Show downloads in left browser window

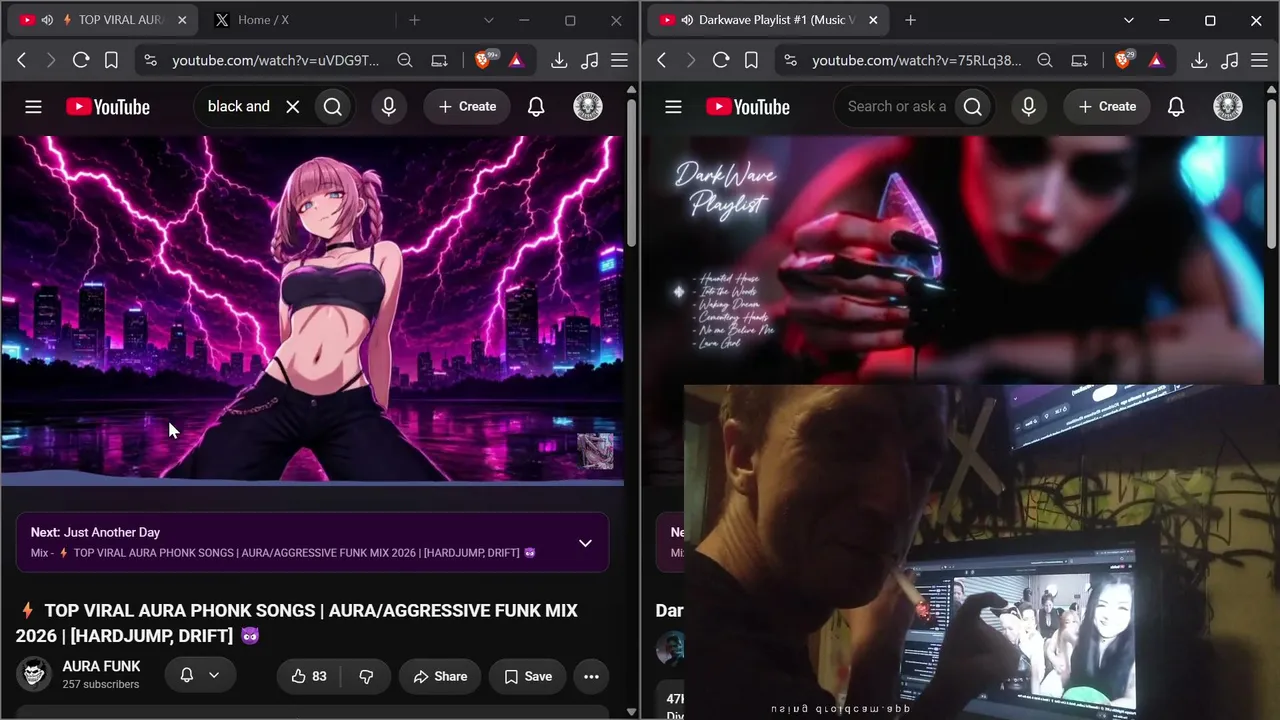click(559, 60)
